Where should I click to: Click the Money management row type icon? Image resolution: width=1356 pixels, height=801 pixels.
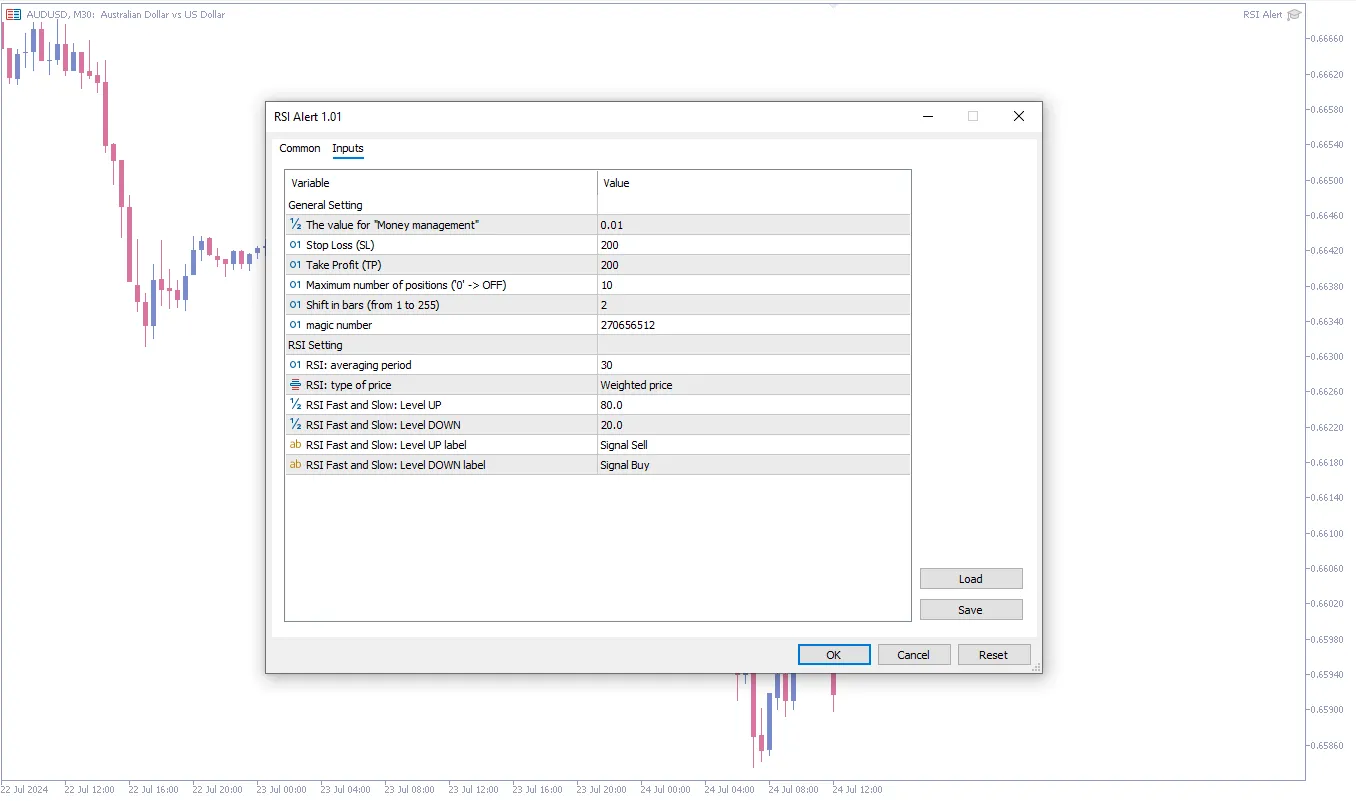(295, 225)
